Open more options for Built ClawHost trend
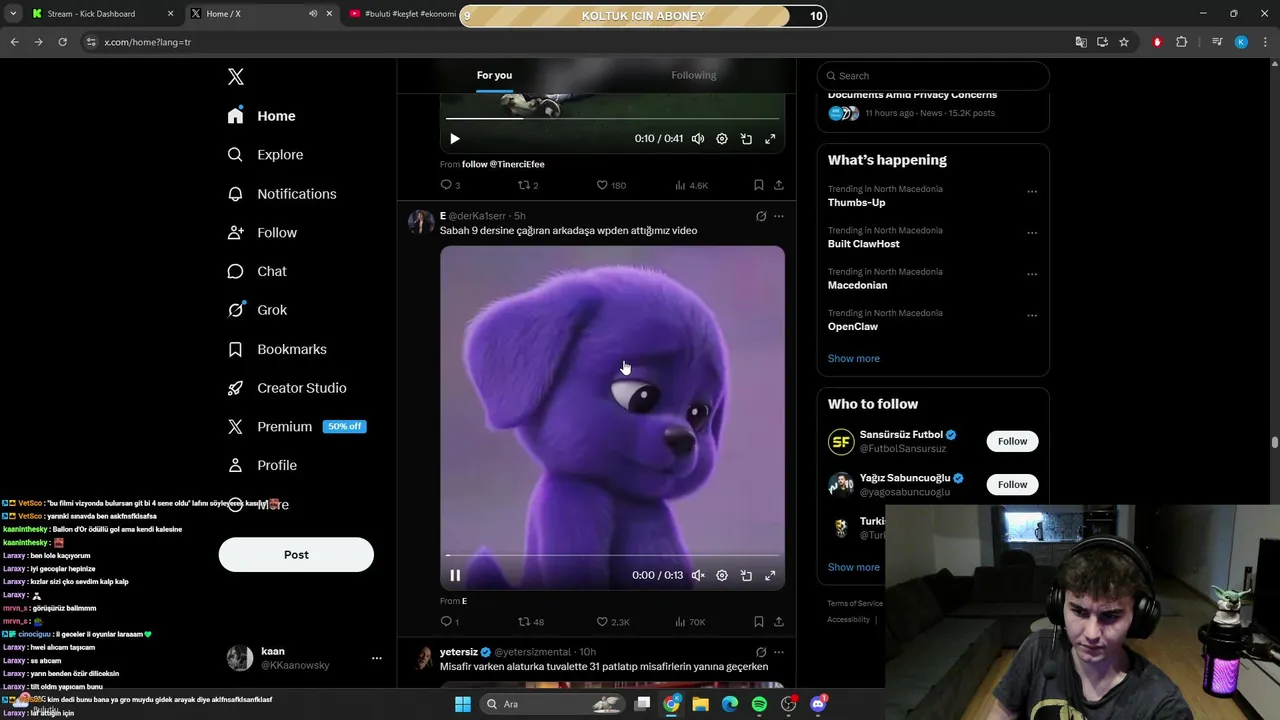1280x720 pixels. coord(1032,233)
